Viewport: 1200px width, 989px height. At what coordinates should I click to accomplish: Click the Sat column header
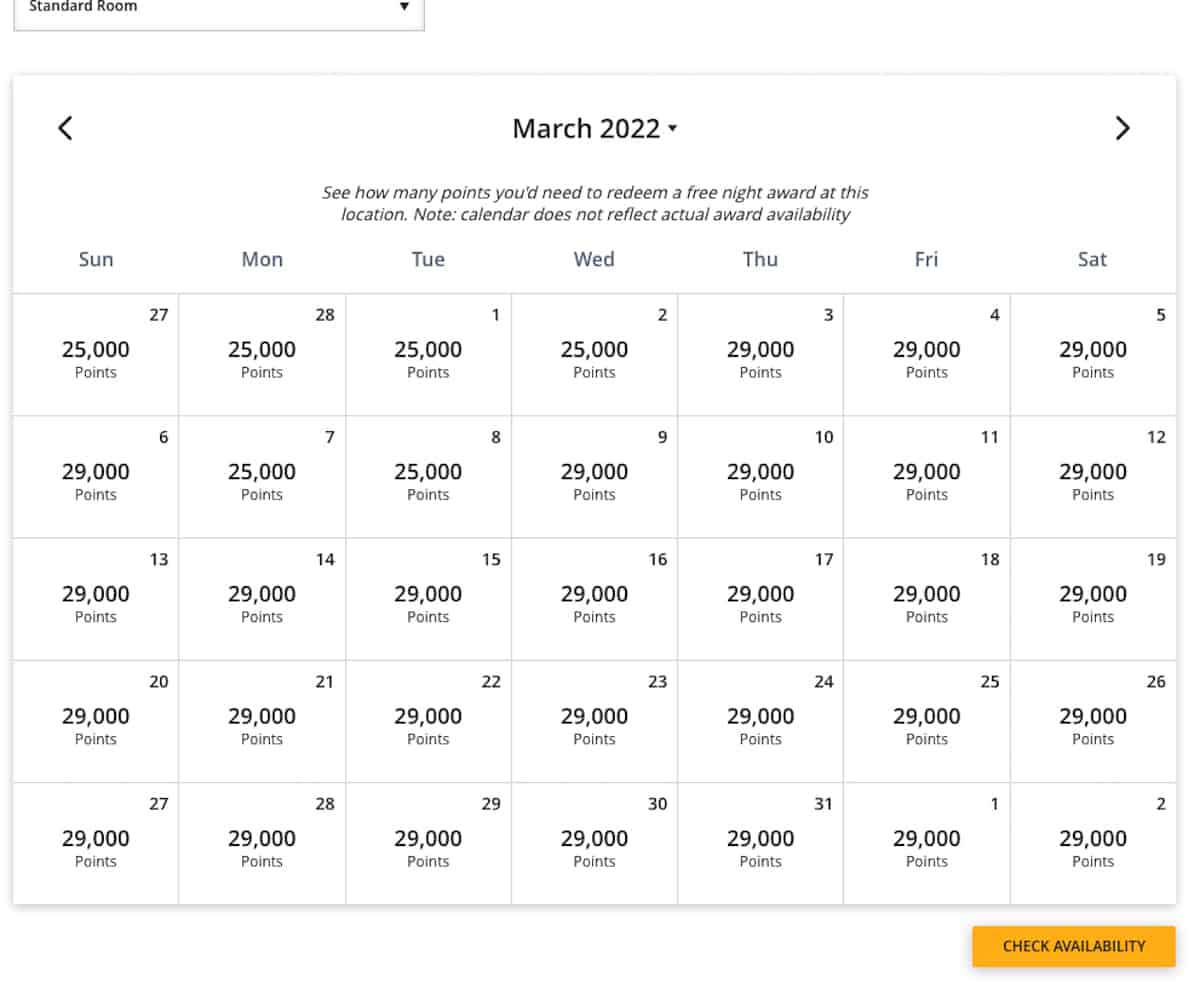pyautogui.click(x=1093, y=259)
